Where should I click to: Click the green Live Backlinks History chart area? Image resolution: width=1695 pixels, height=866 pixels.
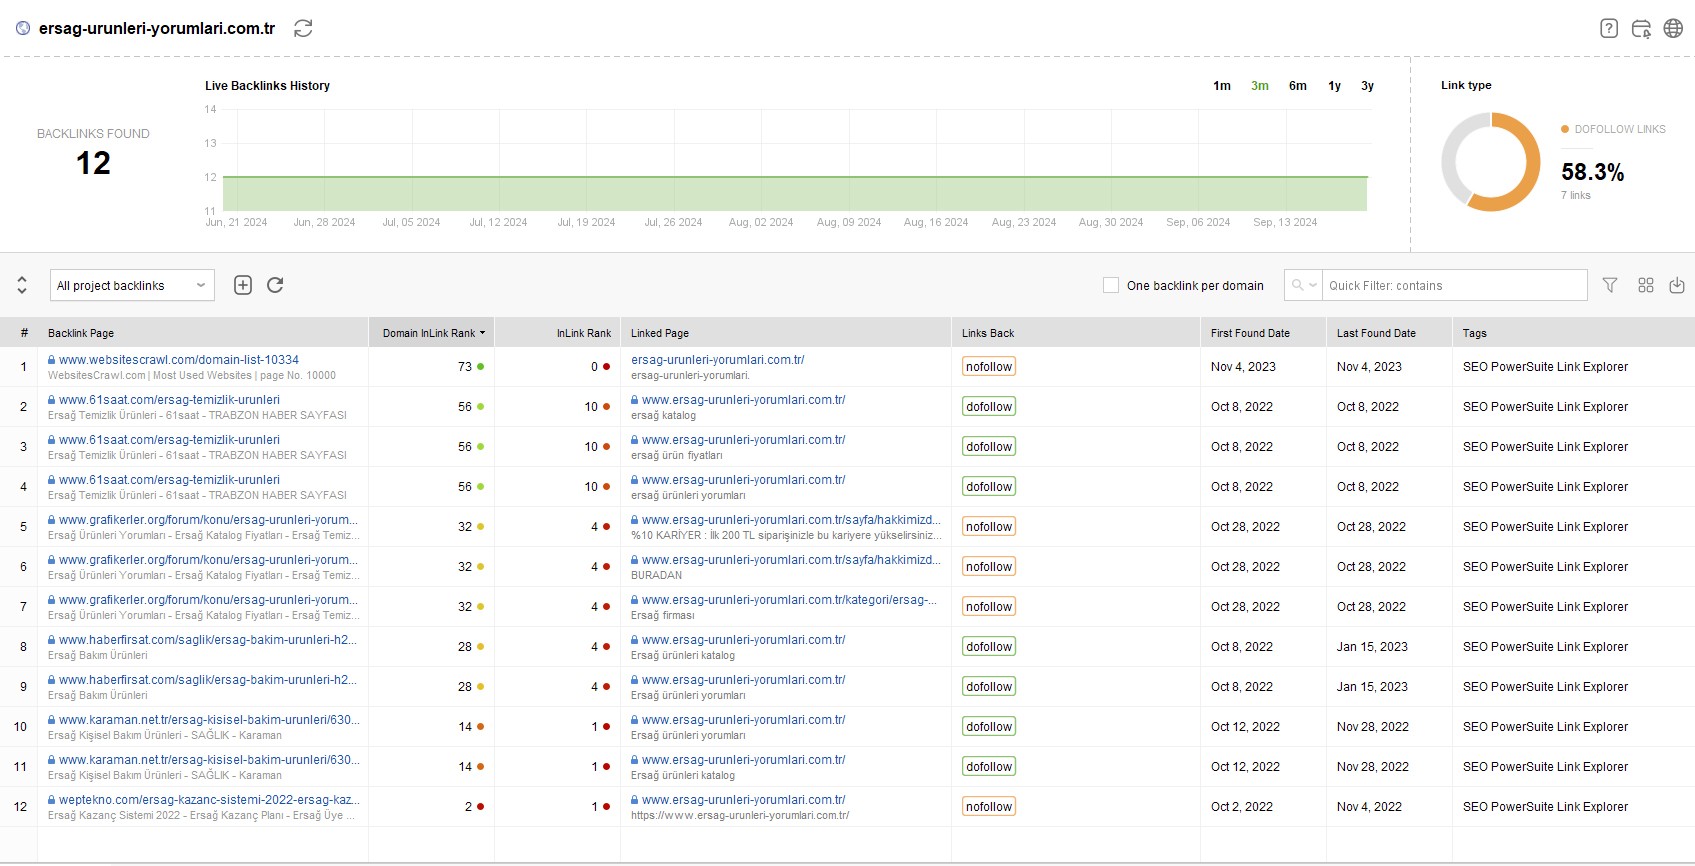[795, 194]
